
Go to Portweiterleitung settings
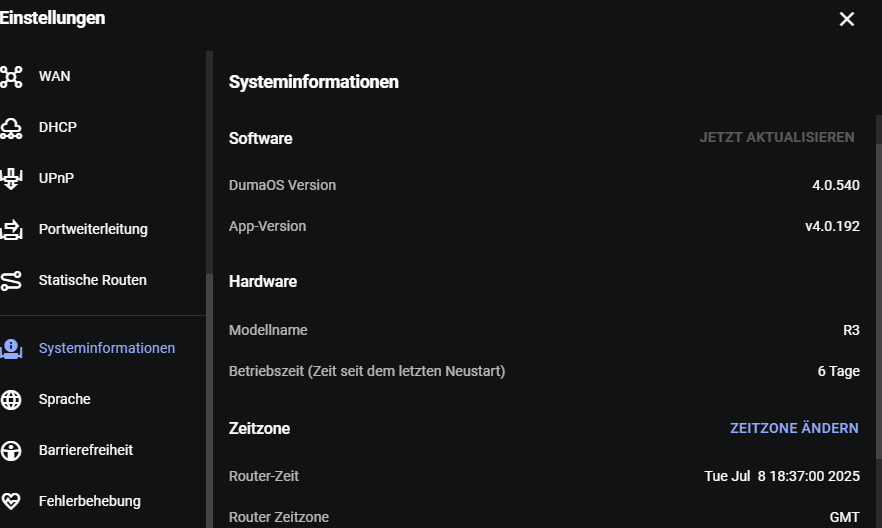point(93,229)
